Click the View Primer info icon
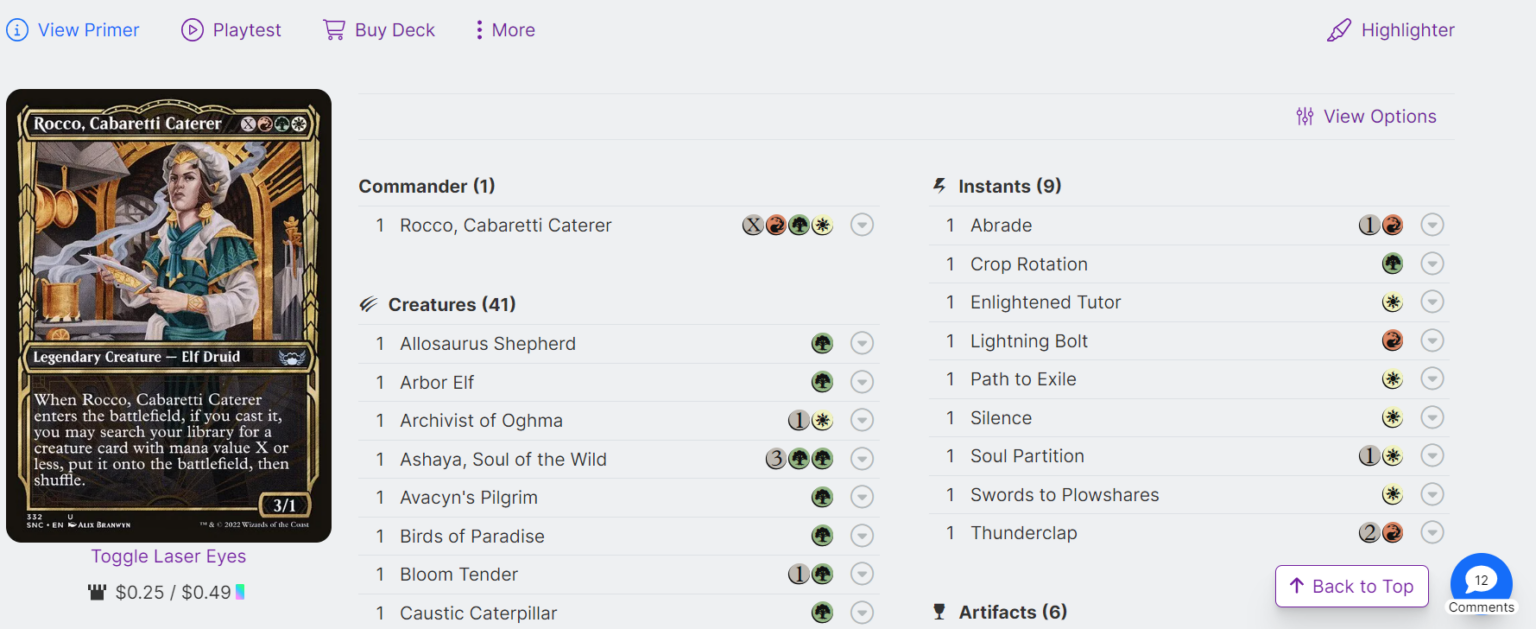Viewport: 1536px width, 629px height. click(18, 30)
